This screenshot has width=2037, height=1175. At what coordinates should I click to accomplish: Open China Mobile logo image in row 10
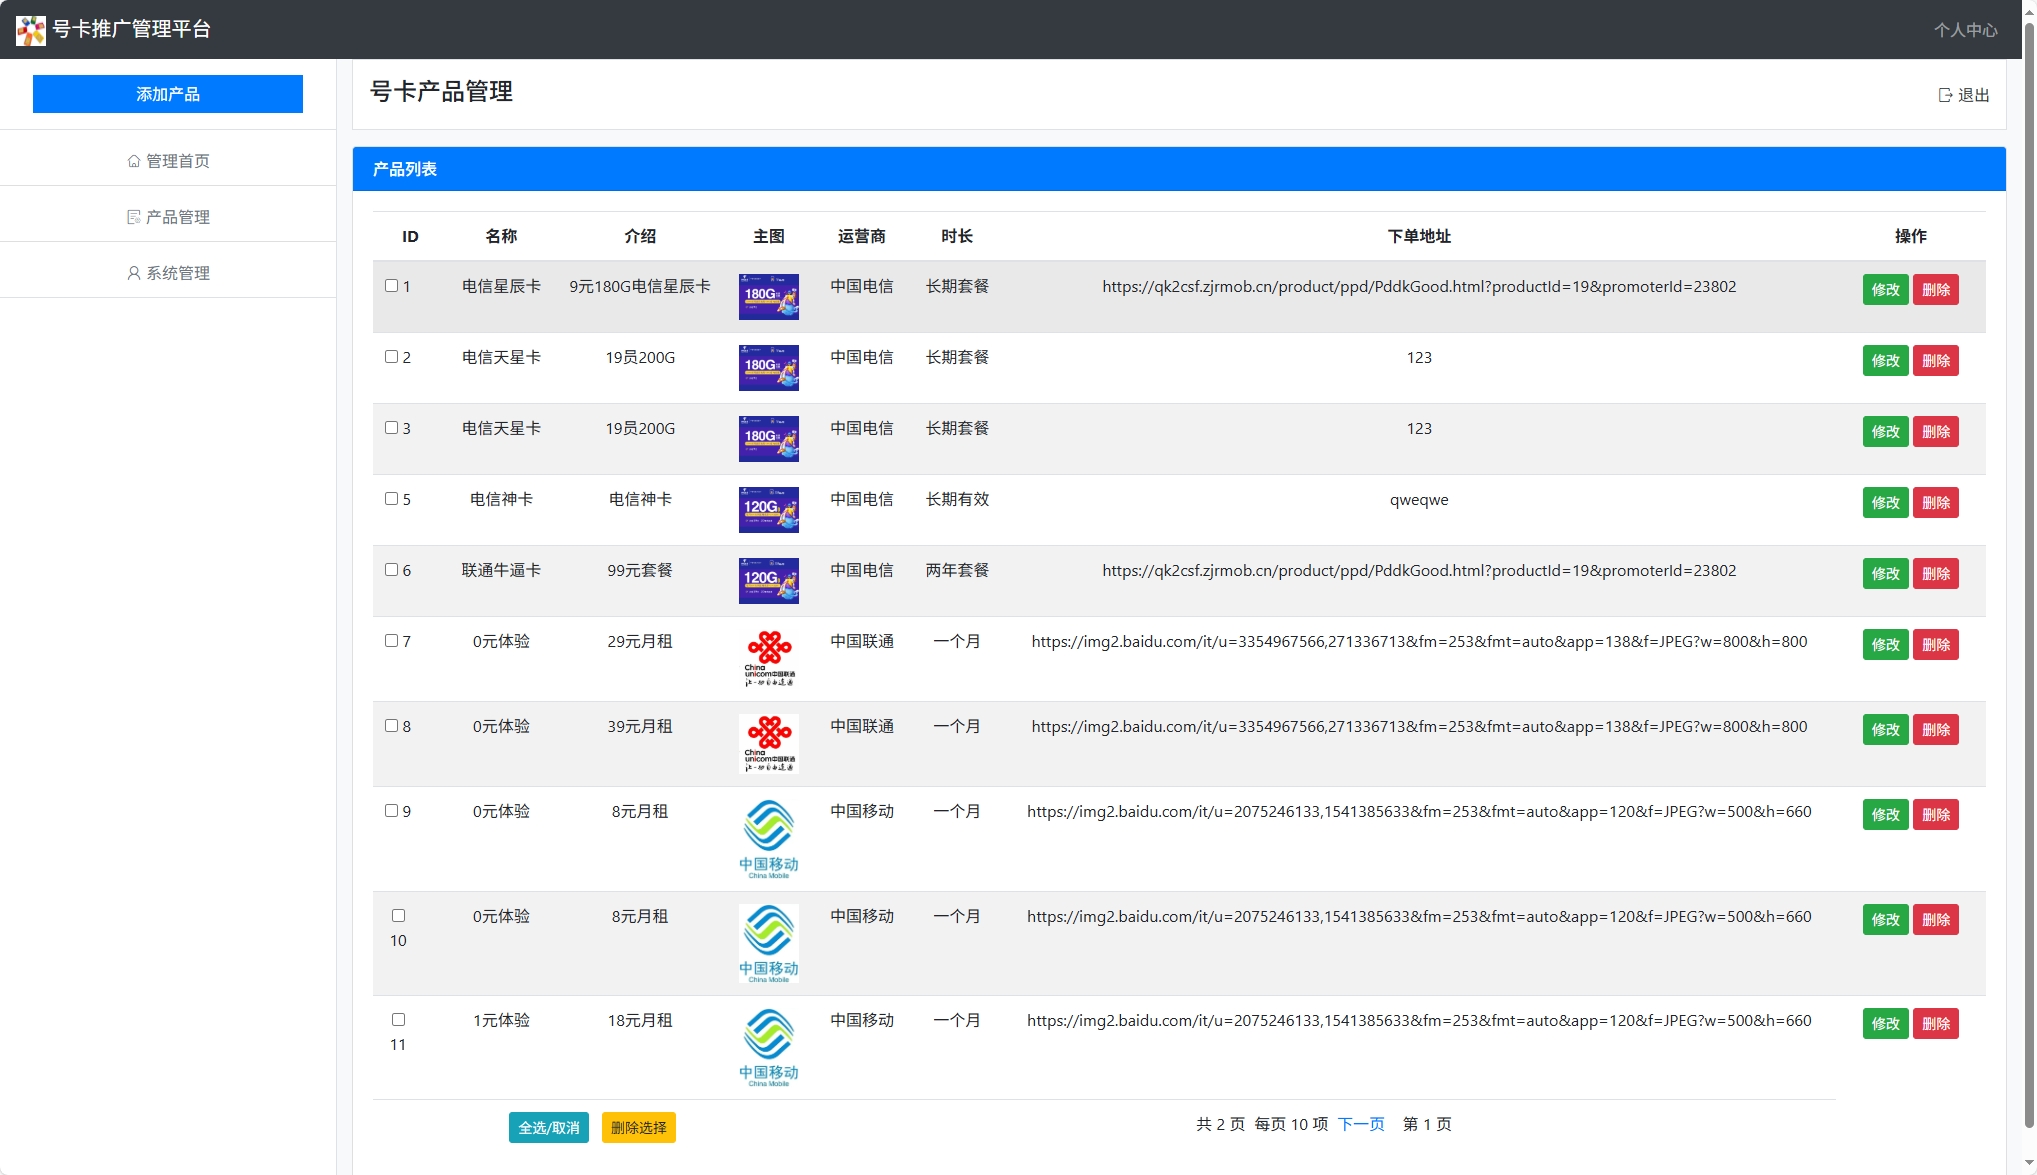[x=769, y=943]
